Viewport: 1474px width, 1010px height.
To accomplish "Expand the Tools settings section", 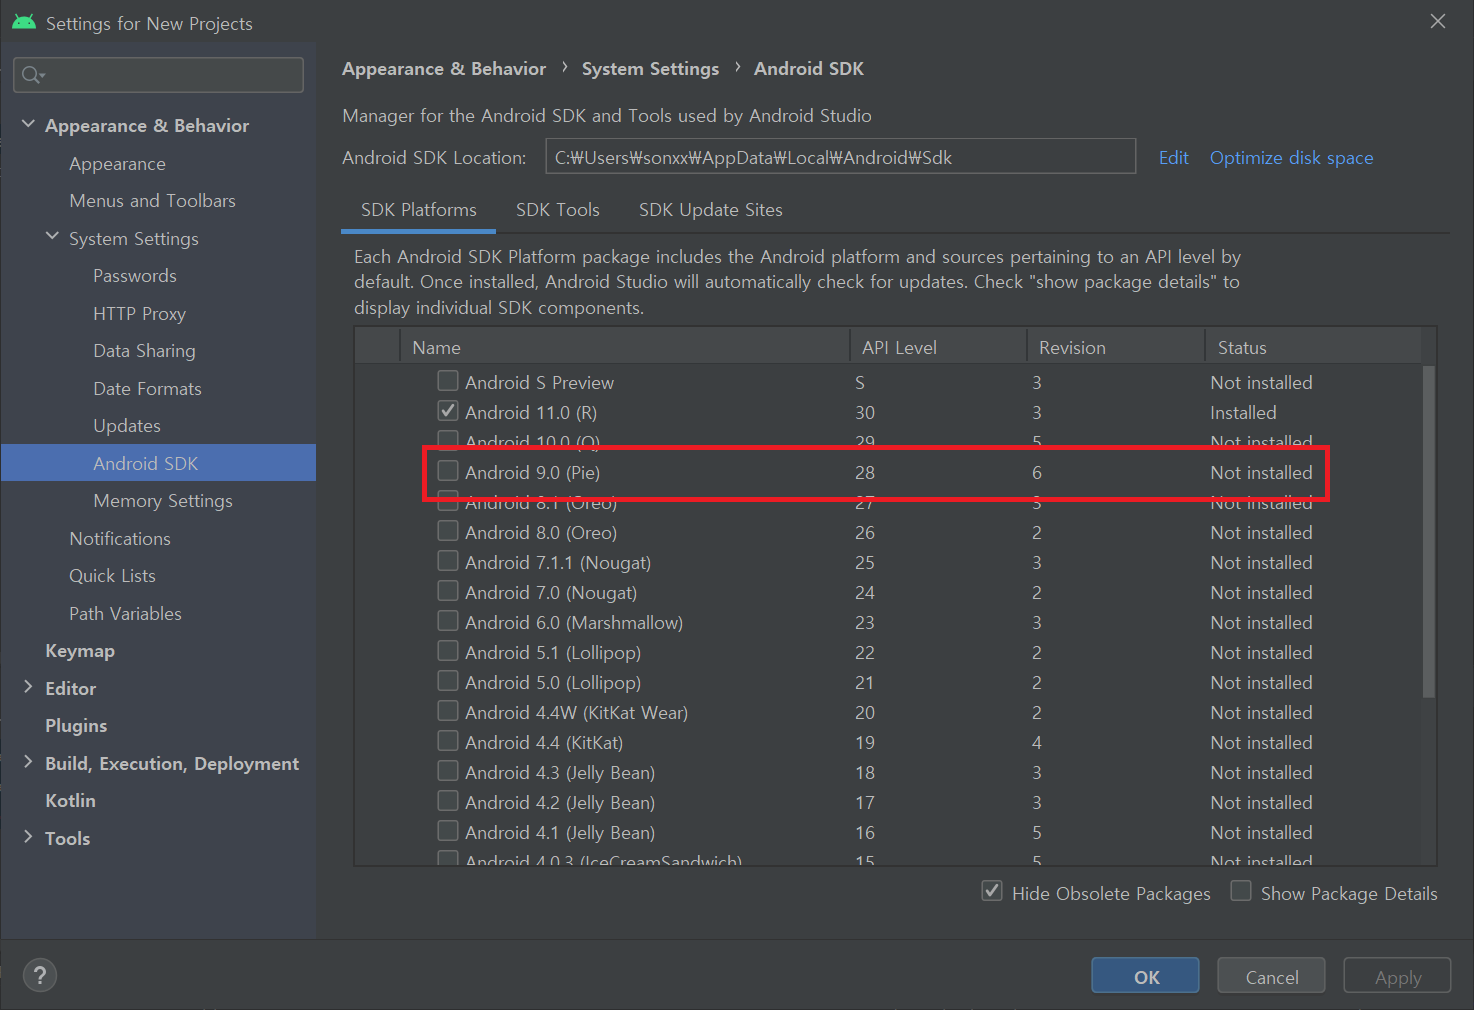I will [x=28, y=837].
